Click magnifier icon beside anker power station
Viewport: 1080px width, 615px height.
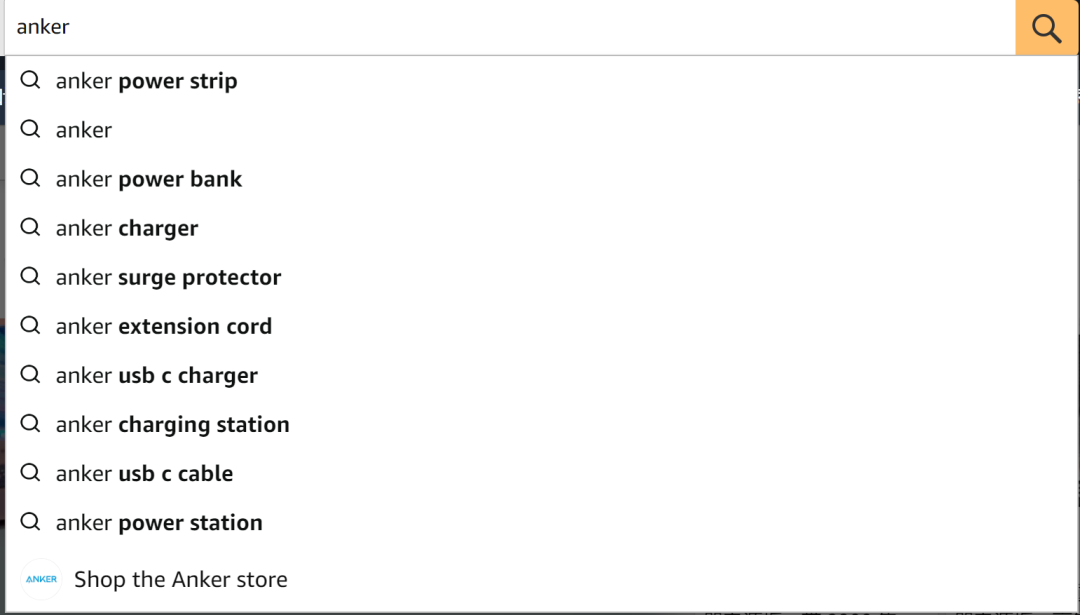click(x=30, y=522)
